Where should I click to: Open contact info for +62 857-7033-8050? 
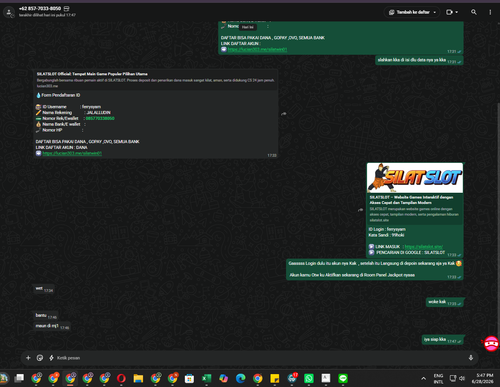point(40,8)
